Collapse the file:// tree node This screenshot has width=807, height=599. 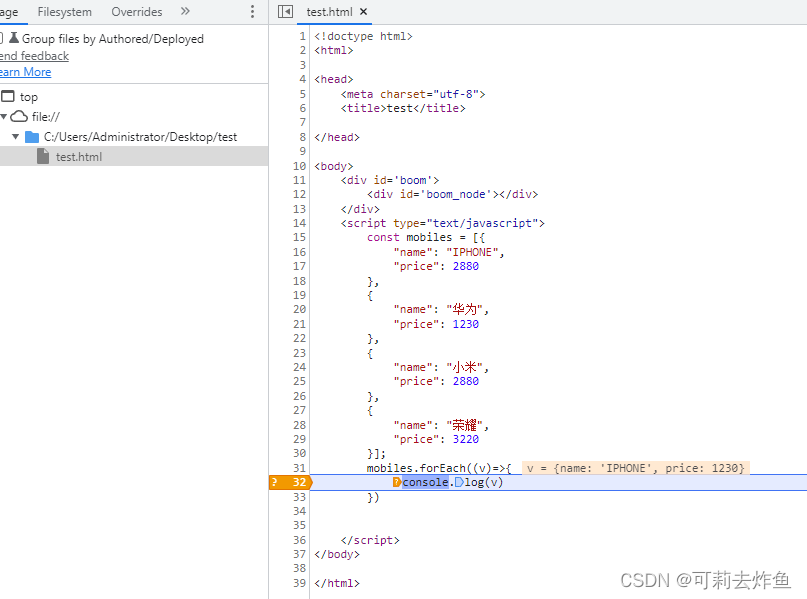tap(4, 117)
